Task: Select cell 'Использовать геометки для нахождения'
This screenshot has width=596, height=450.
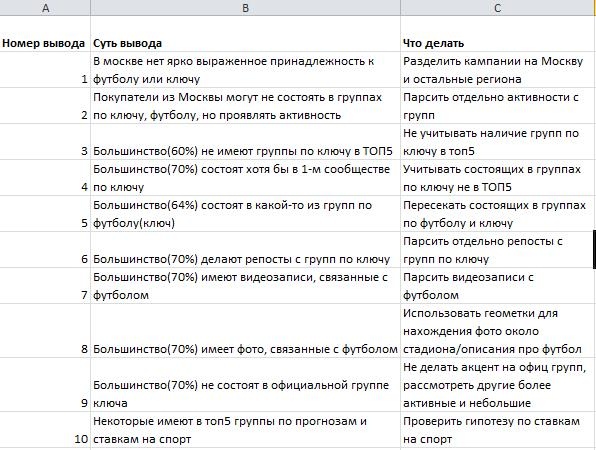Action: tap(498, 331)
